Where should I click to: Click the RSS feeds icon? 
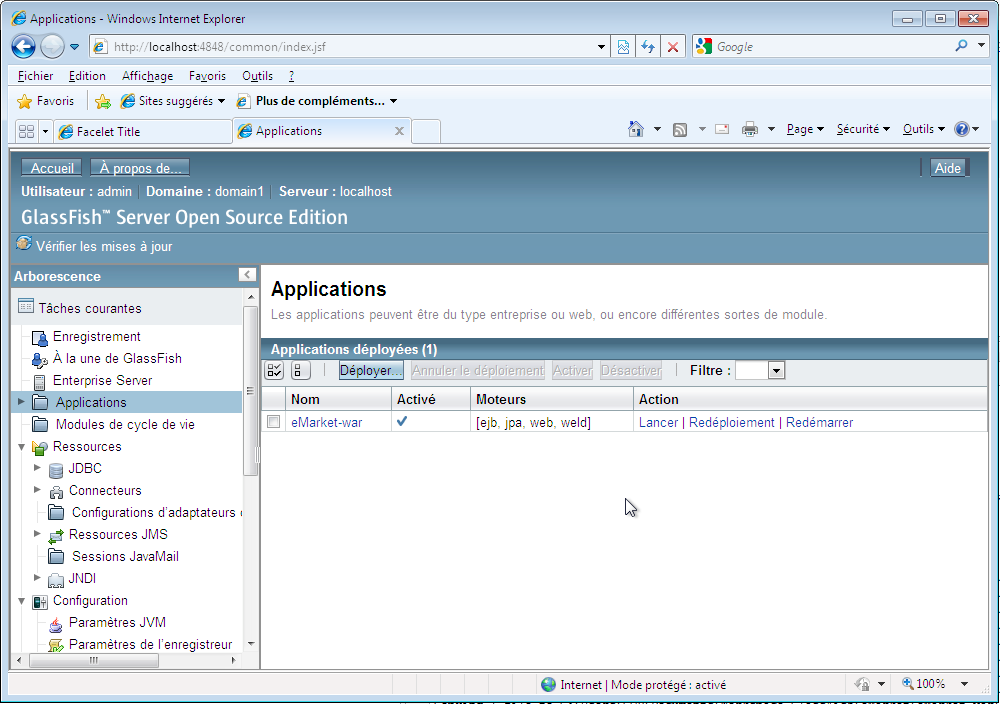point(680,130)
